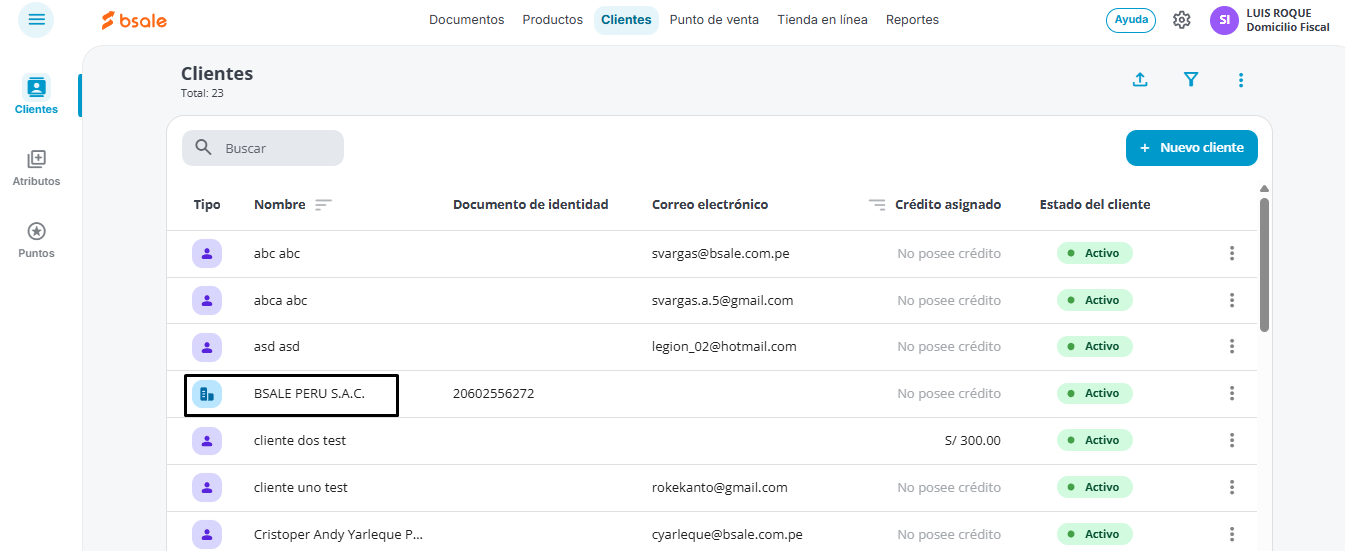
Task: Click email rokekanto@gmail.com
Action: tap(720, 487)
